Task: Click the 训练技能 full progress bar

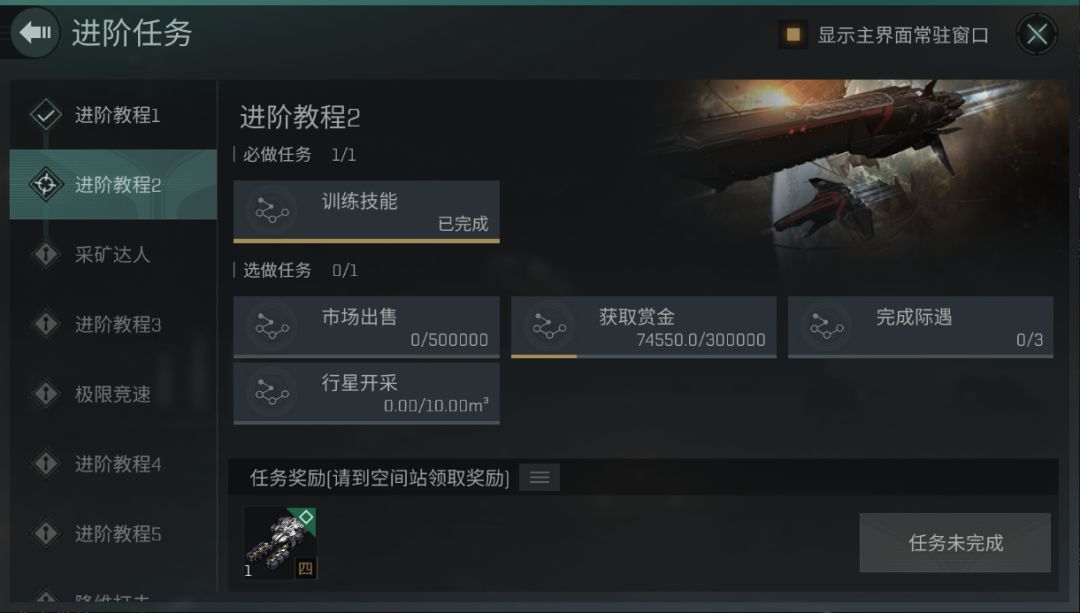Action: pyautogui.click(x=366, y=241)
